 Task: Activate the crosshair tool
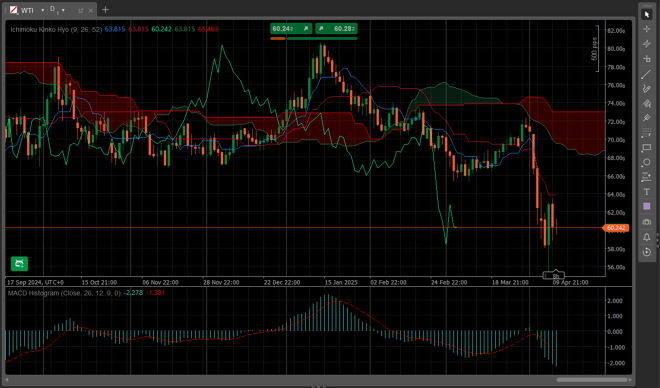pyautogui.click(x=647, y=29)
